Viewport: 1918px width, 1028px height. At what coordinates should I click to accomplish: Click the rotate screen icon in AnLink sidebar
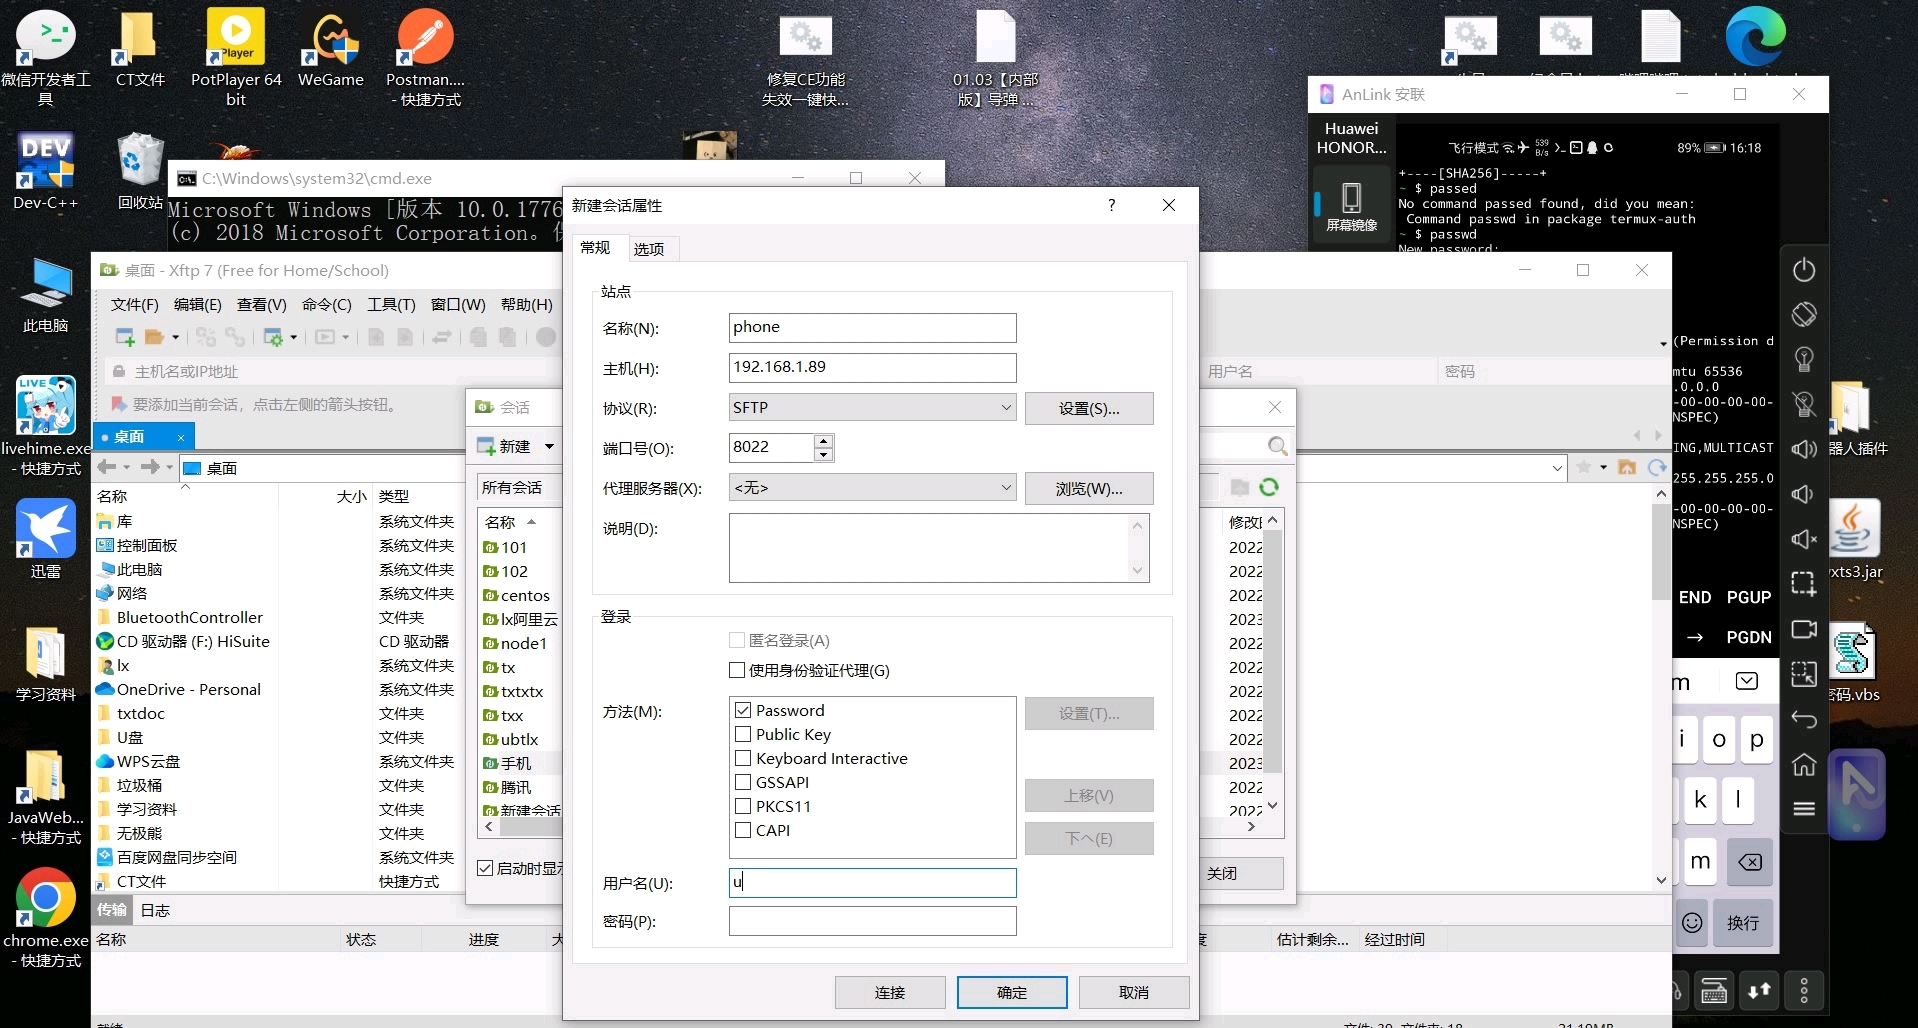tap(1804, 314)
